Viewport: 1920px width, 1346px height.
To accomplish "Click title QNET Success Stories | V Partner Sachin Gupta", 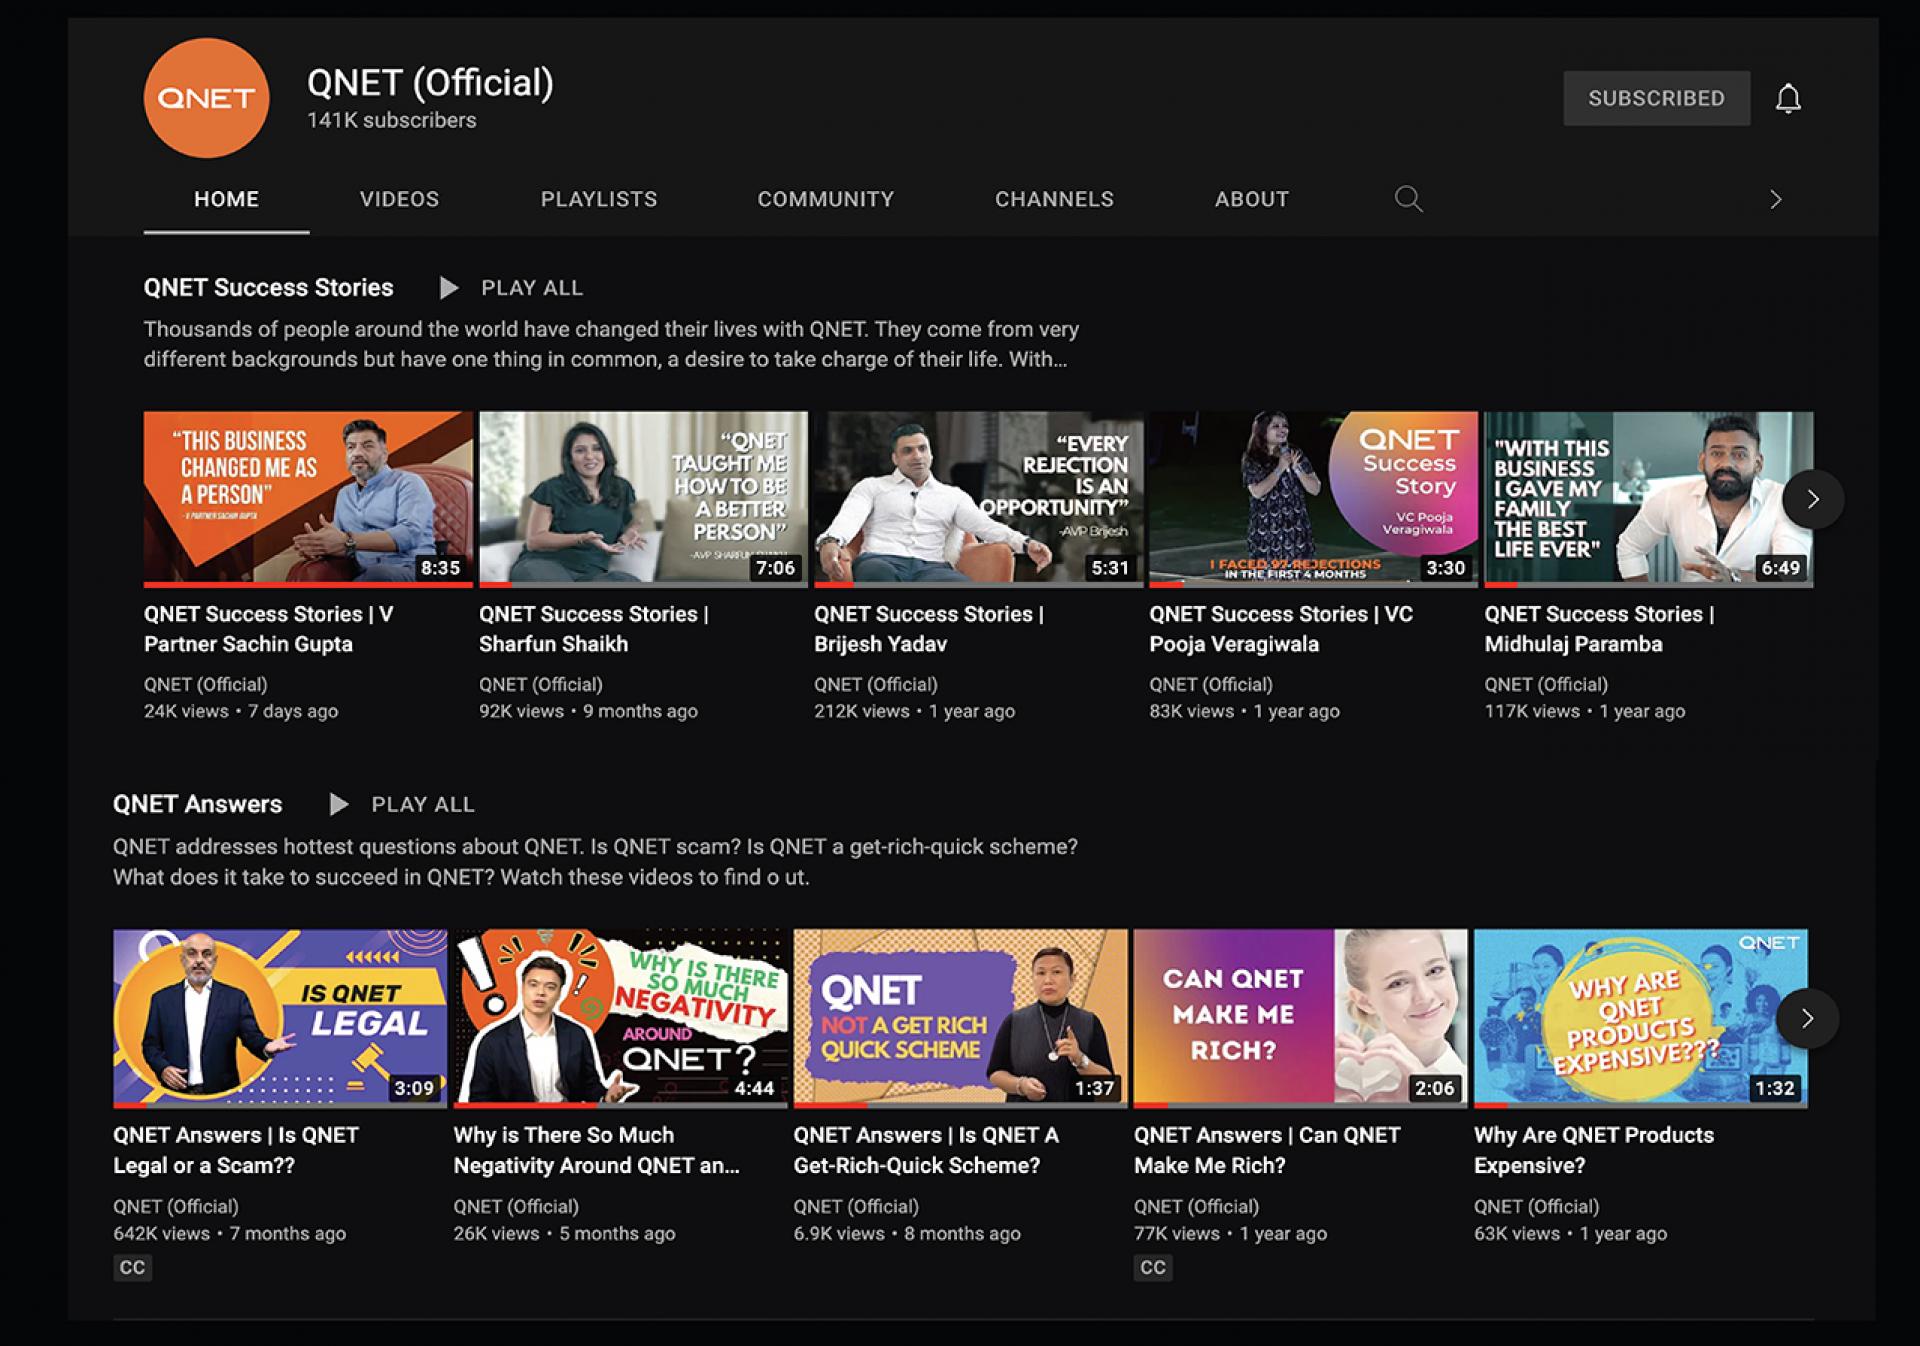I will coord(268,629).
